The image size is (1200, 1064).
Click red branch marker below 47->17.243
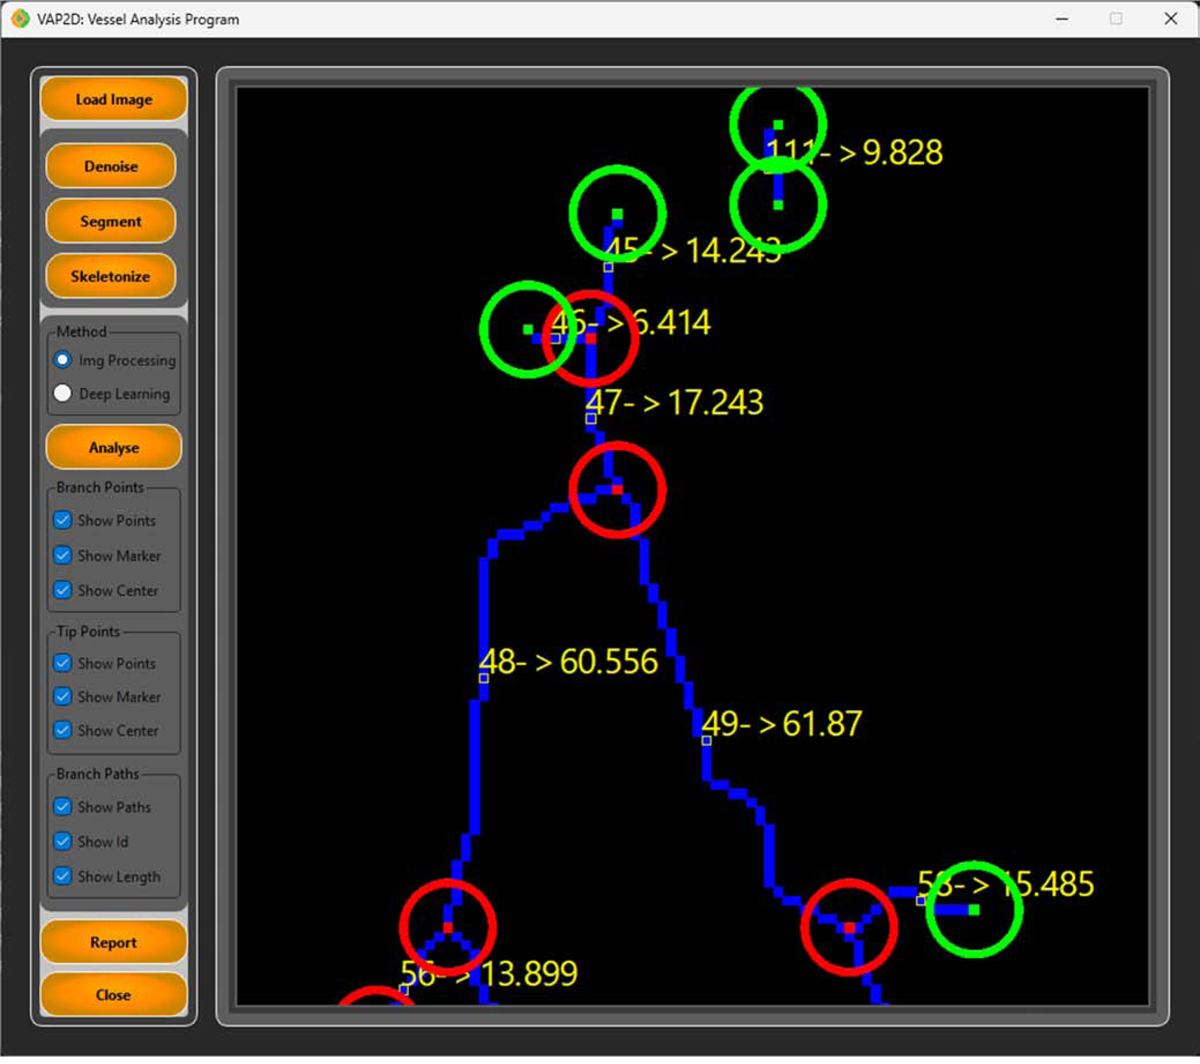tap(617, 489)
